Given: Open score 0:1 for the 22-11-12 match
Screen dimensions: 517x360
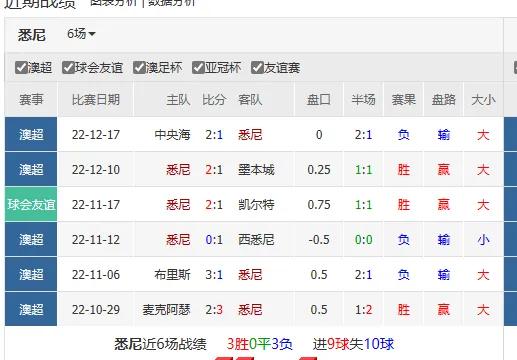Looking at the screenshot, I should [x=214, y=239].
